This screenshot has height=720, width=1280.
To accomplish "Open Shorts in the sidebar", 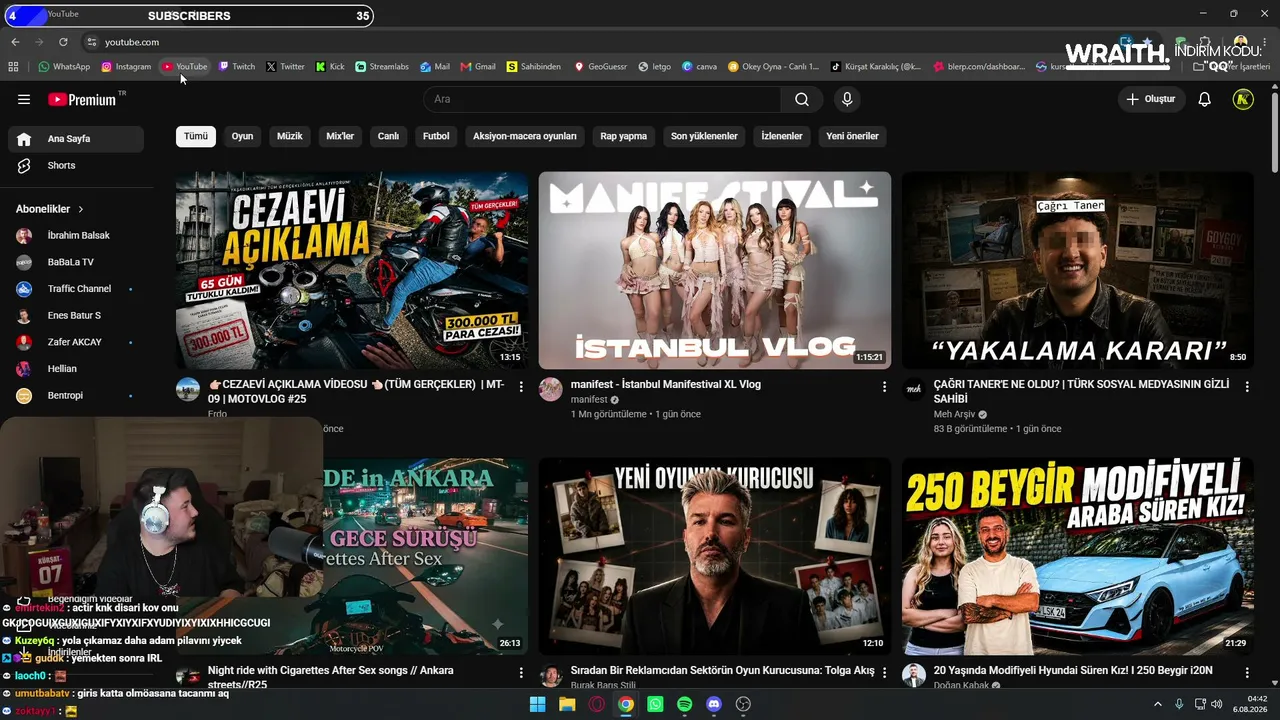I will pyautogui.click(x=76, y=166).
